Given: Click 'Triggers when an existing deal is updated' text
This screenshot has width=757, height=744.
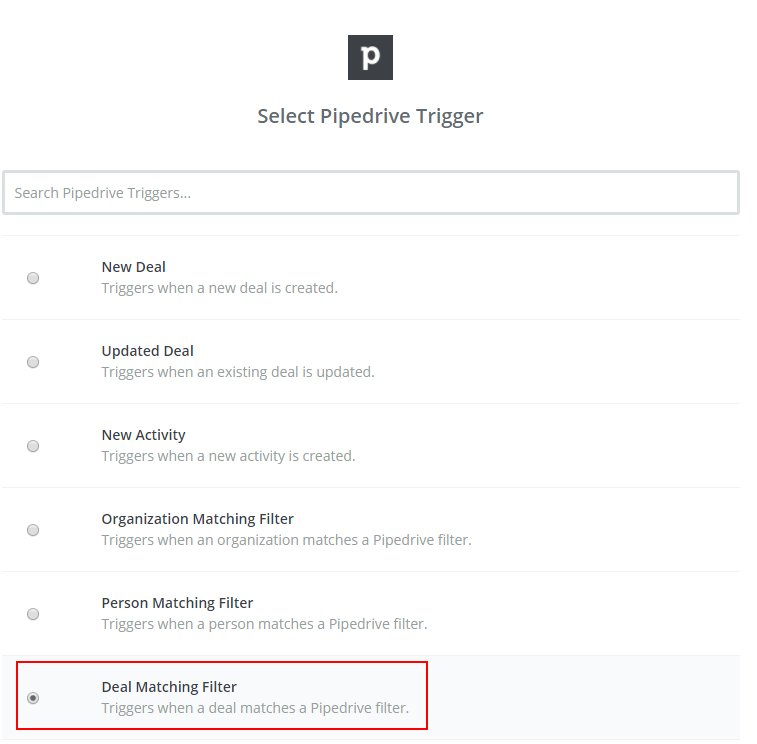Looking at the screenshot, I should [238, 372].
